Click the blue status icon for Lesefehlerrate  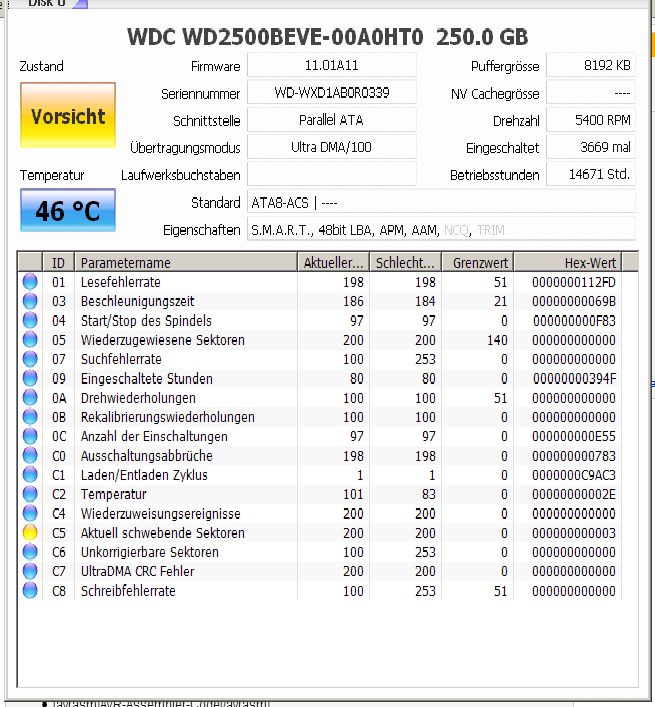[30, 282]
